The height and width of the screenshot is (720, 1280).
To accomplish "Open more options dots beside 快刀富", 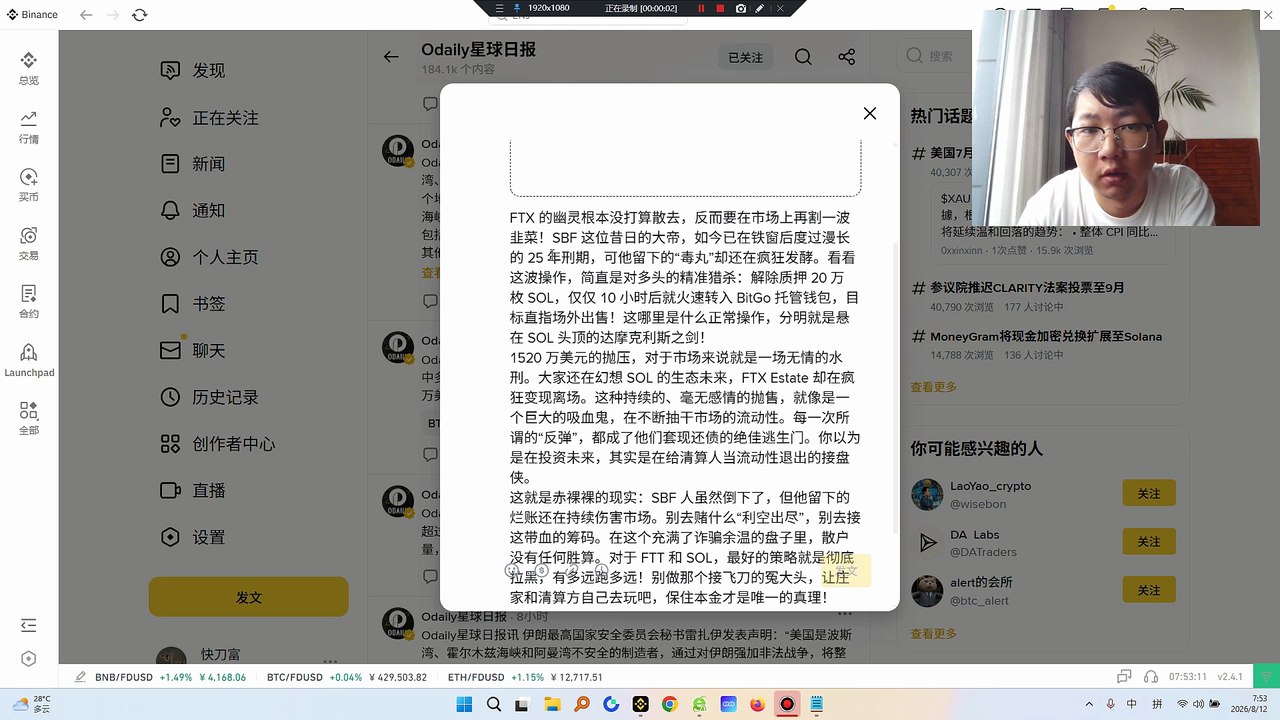I will 330,660.
